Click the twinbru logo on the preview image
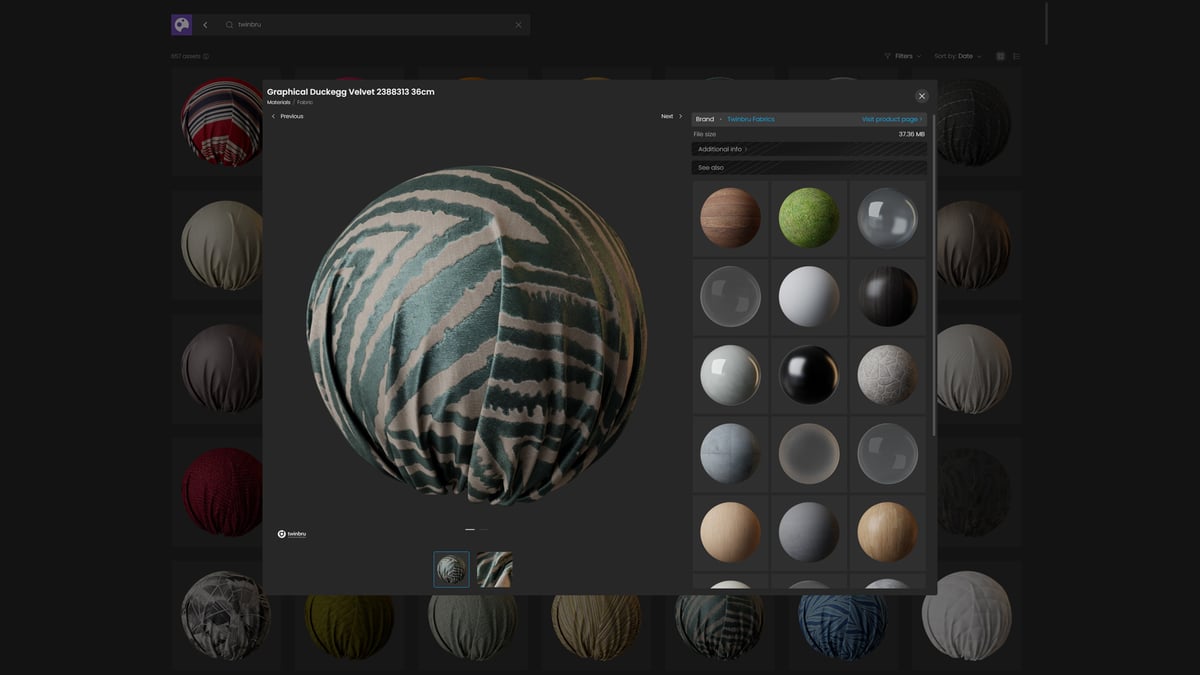Image resolution: width=1200 pixels, height=675 pixels. click(291, 533)
